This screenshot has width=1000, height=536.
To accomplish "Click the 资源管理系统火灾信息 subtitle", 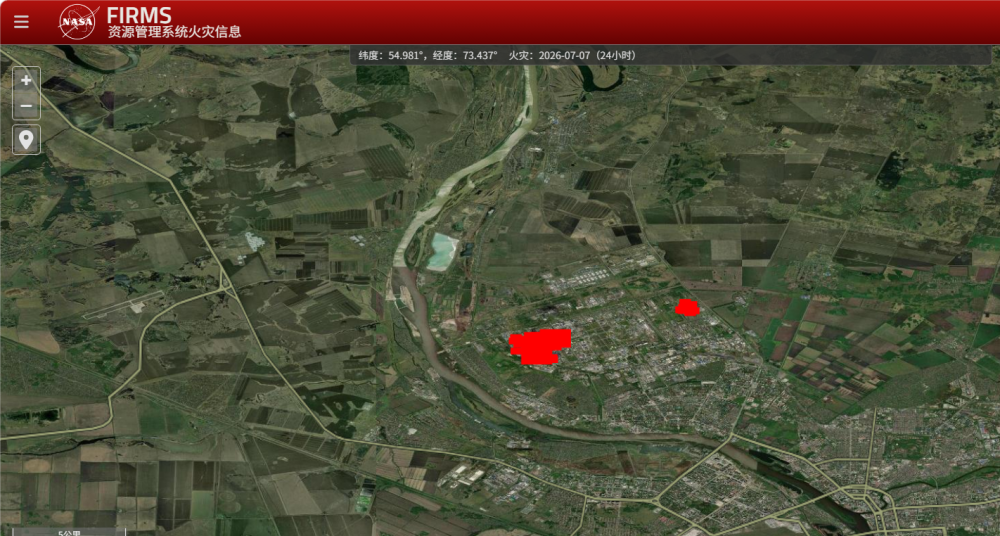I will [174, 32].
